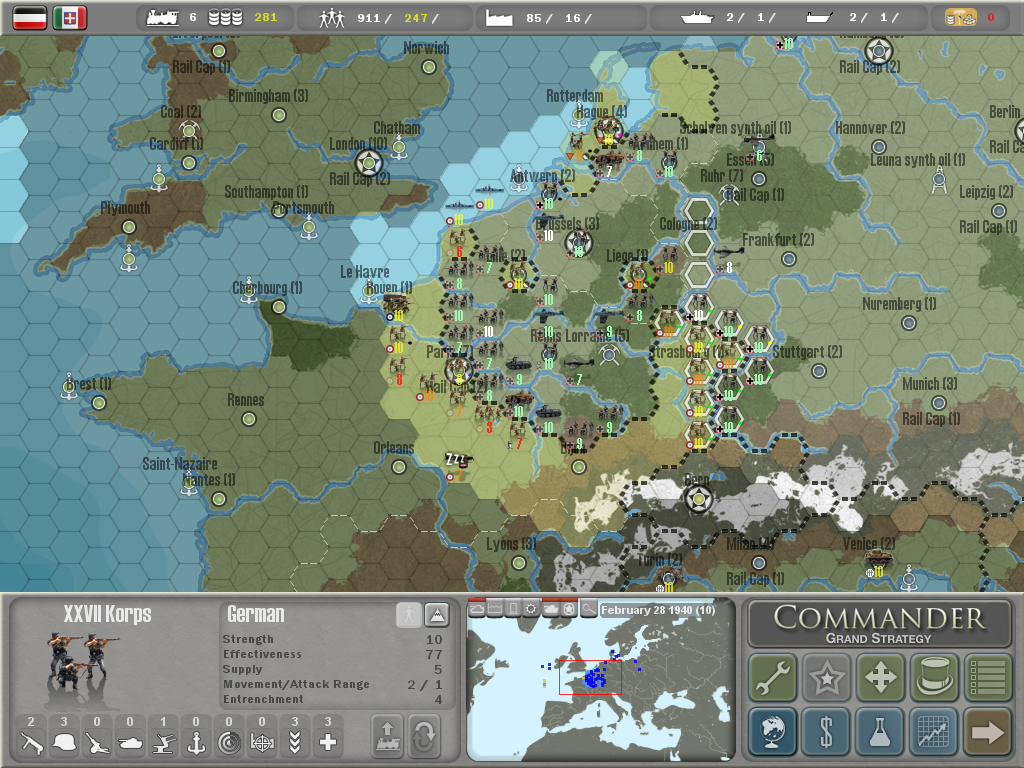This screenshot has height=768, width=1024.
Task: Select the triple chevron tech icon
Action: click(295, 743)
